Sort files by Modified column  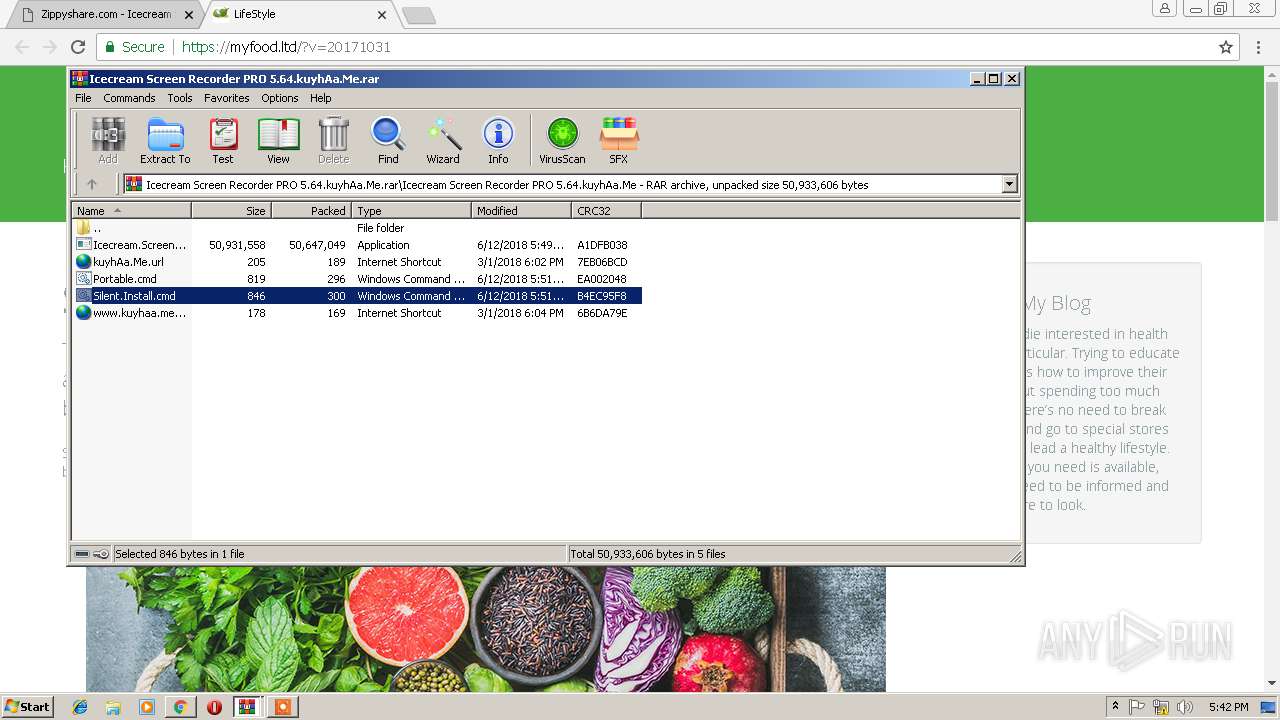point(521,211)
